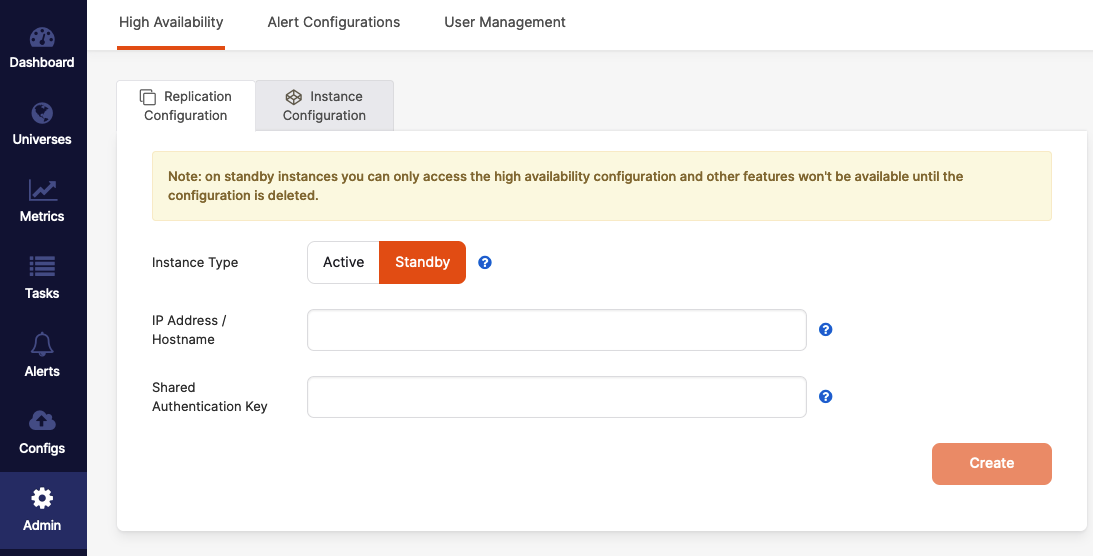Set Instance Type to Standby
Screen dimensions: 1093x556
click(x=422, y=262)
